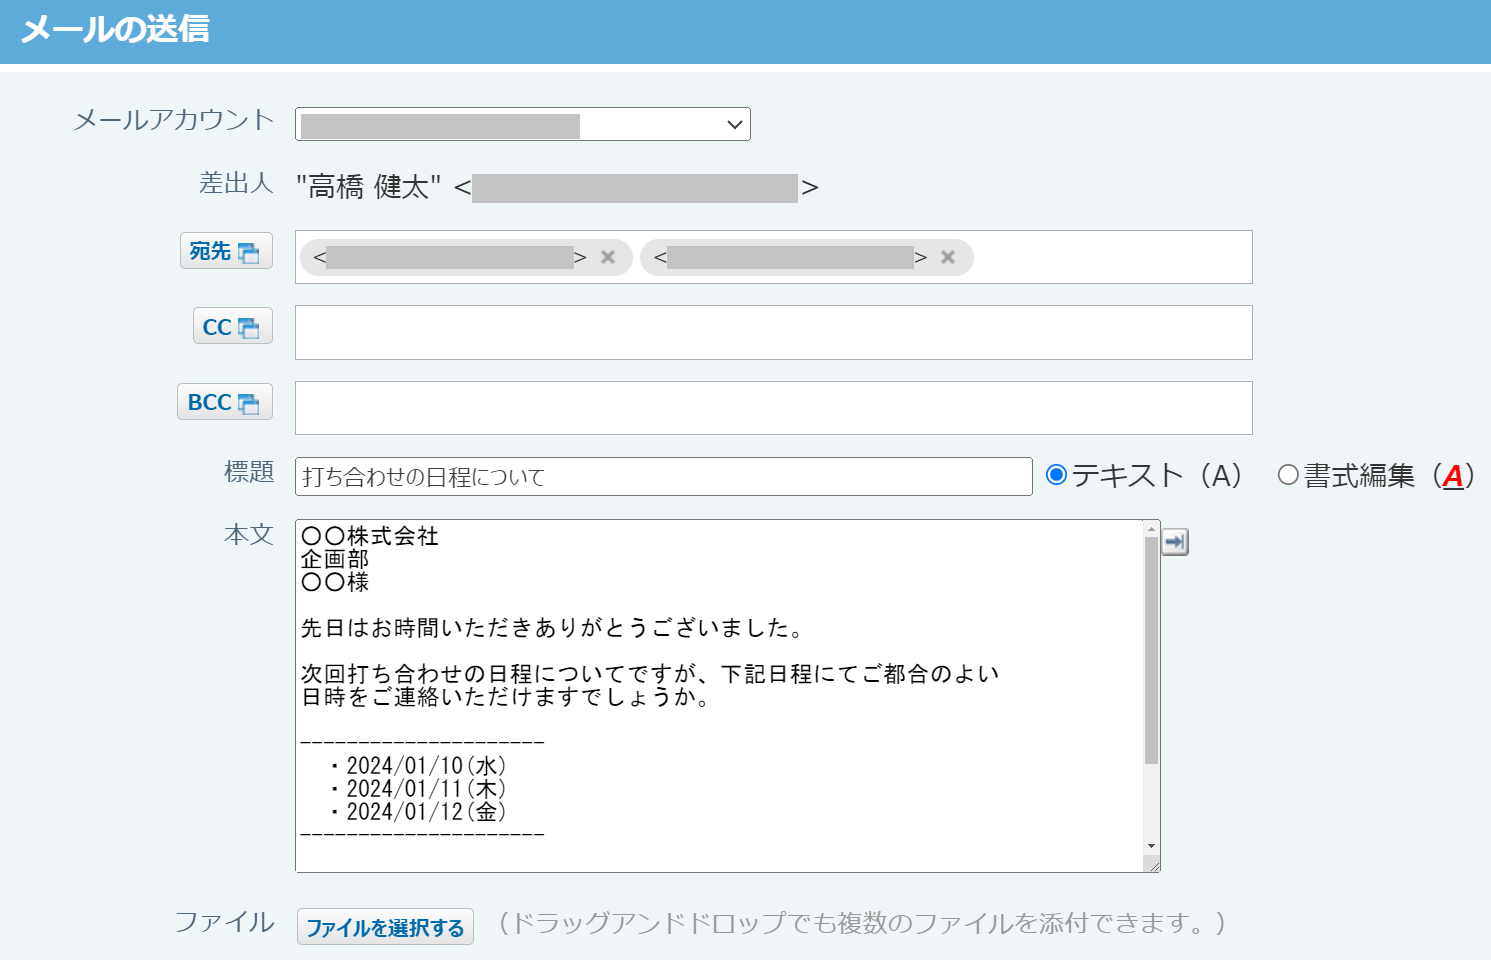Click the 宛先 address book button
Screen dimensions: 1491x960
226,251
